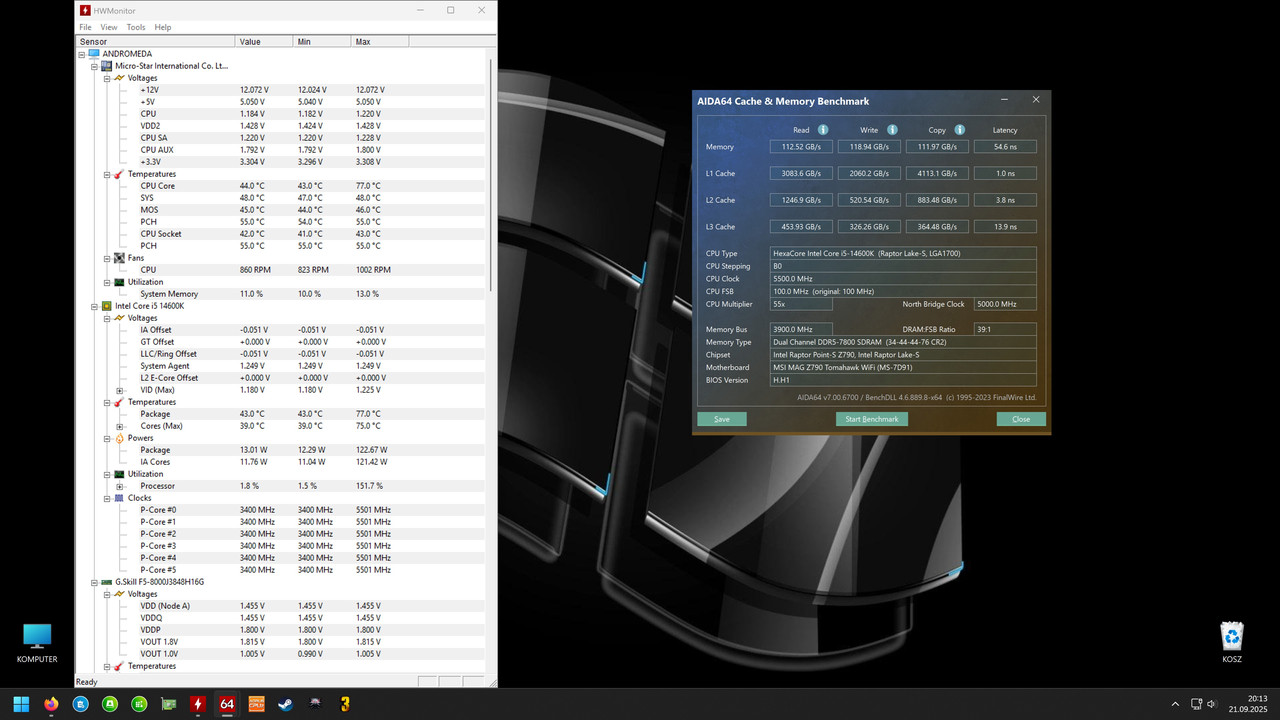This screenshot has height=720, width=1280.
Task: Expand the VID (Max) entry
Action: [x=119, y=390]
